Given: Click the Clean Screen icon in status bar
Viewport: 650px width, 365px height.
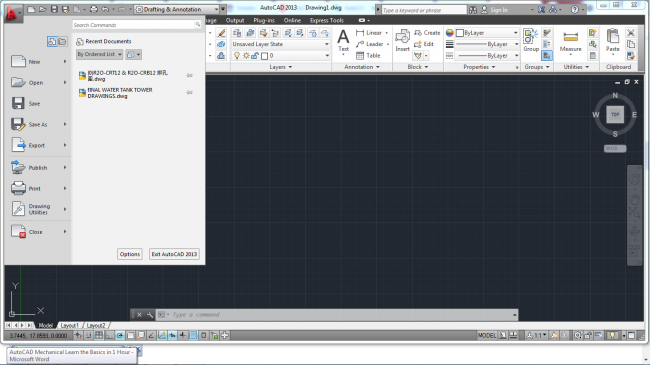Looking at the screenshot, I should pyautogui.click(x=631, y=336).
